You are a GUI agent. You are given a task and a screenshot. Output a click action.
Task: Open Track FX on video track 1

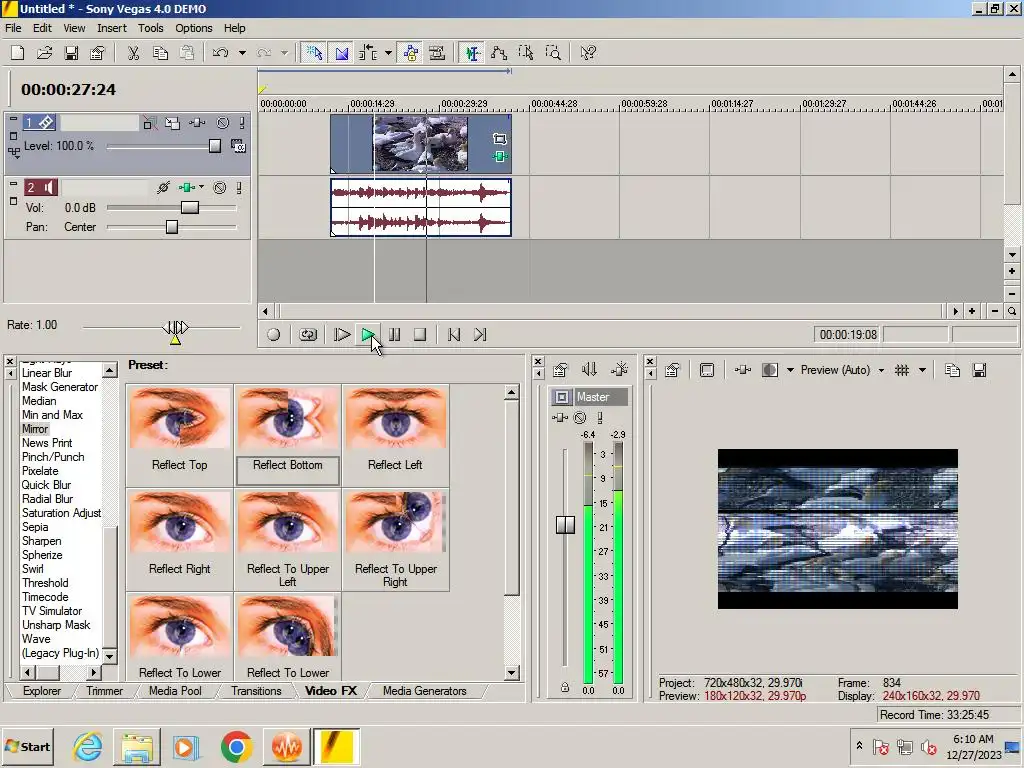click(x=197, y=123)
